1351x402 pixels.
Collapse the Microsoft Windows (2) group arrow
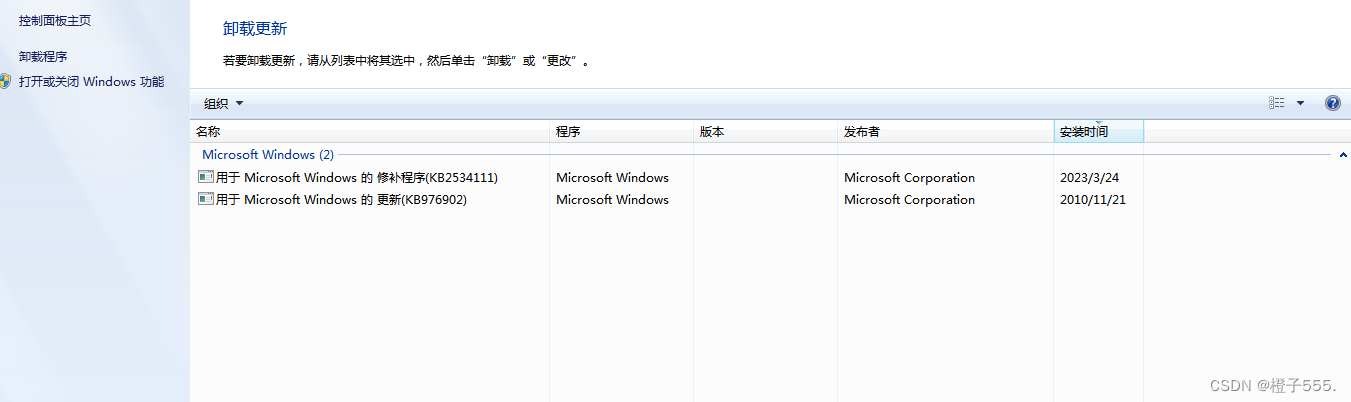pos(1343,155)
